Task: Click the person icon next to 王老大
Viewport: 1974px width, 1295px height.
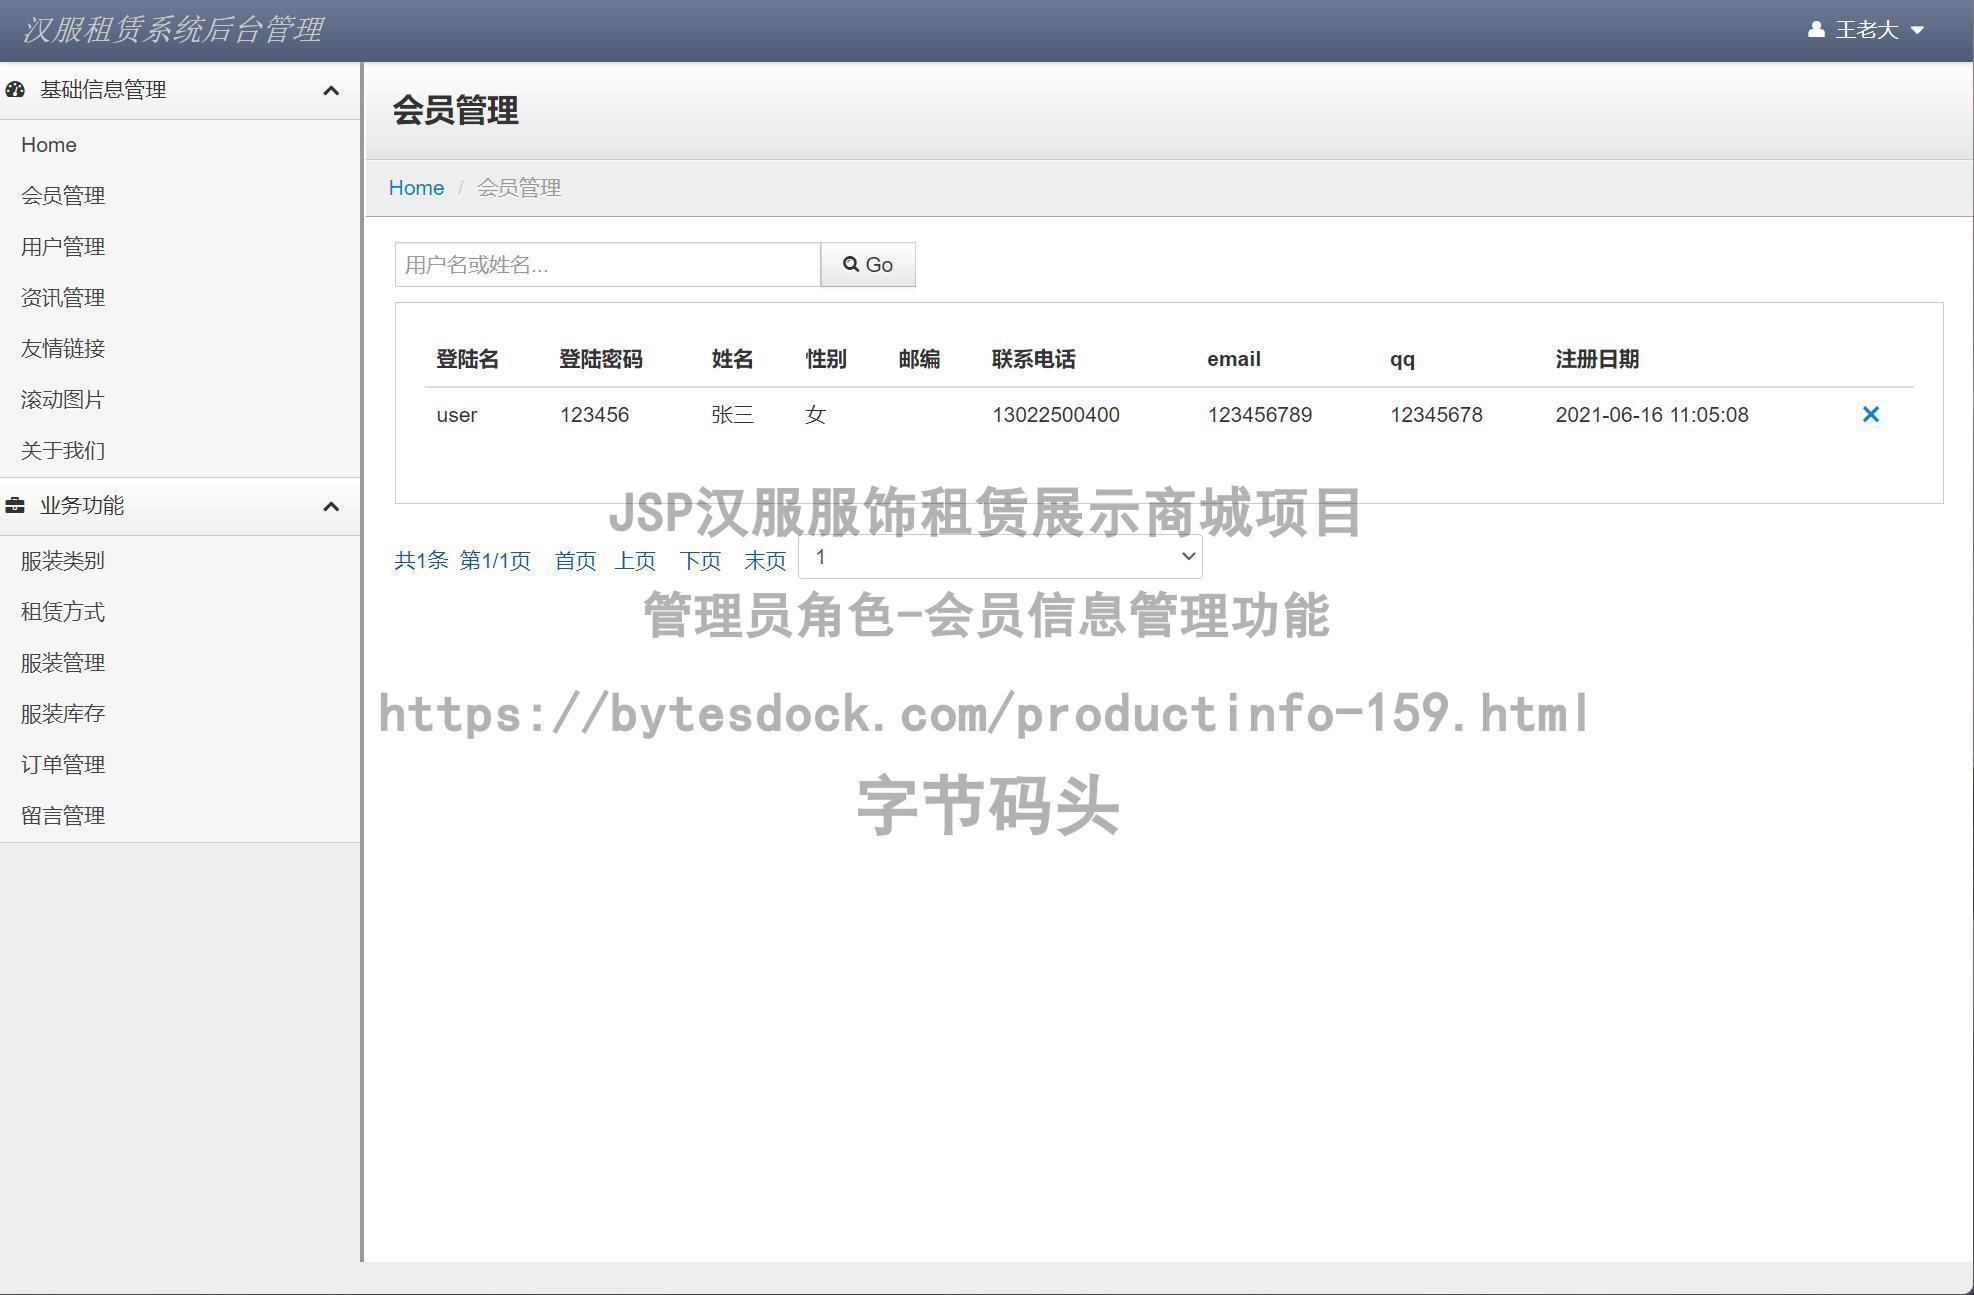Action: [1815, 30]
